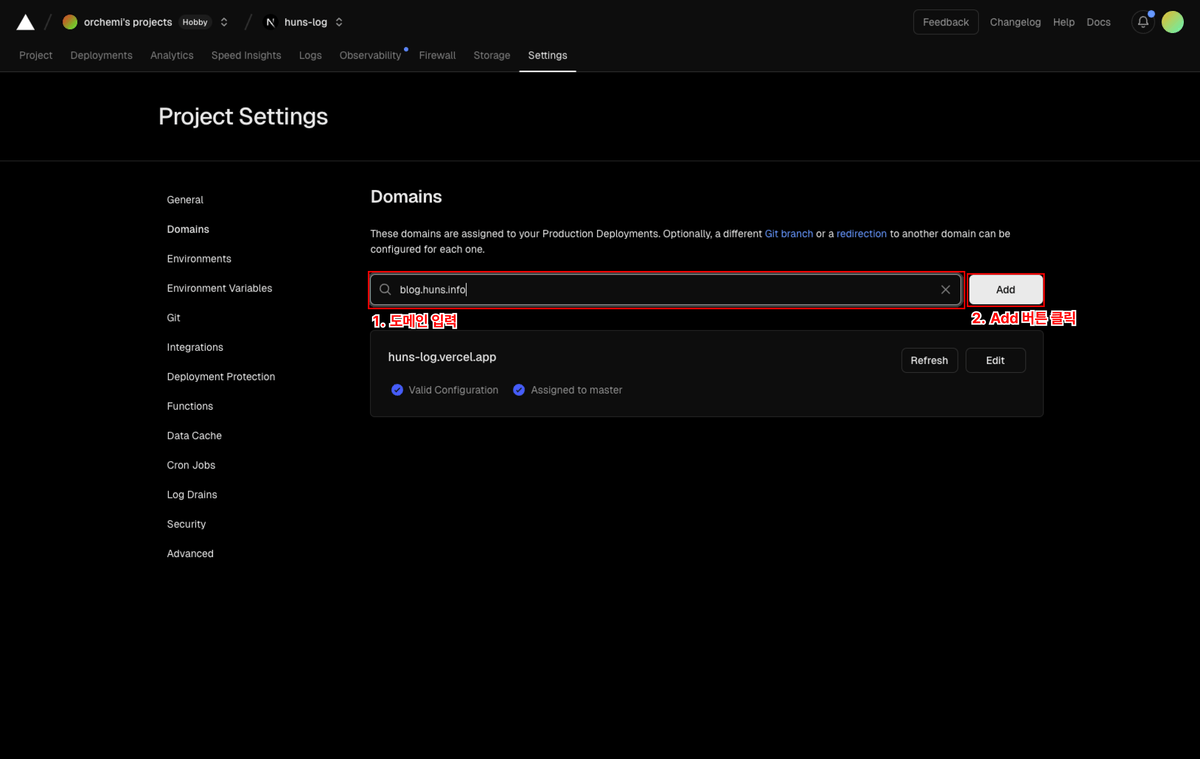Open Environments in settings sidebar

click(199, 259)
